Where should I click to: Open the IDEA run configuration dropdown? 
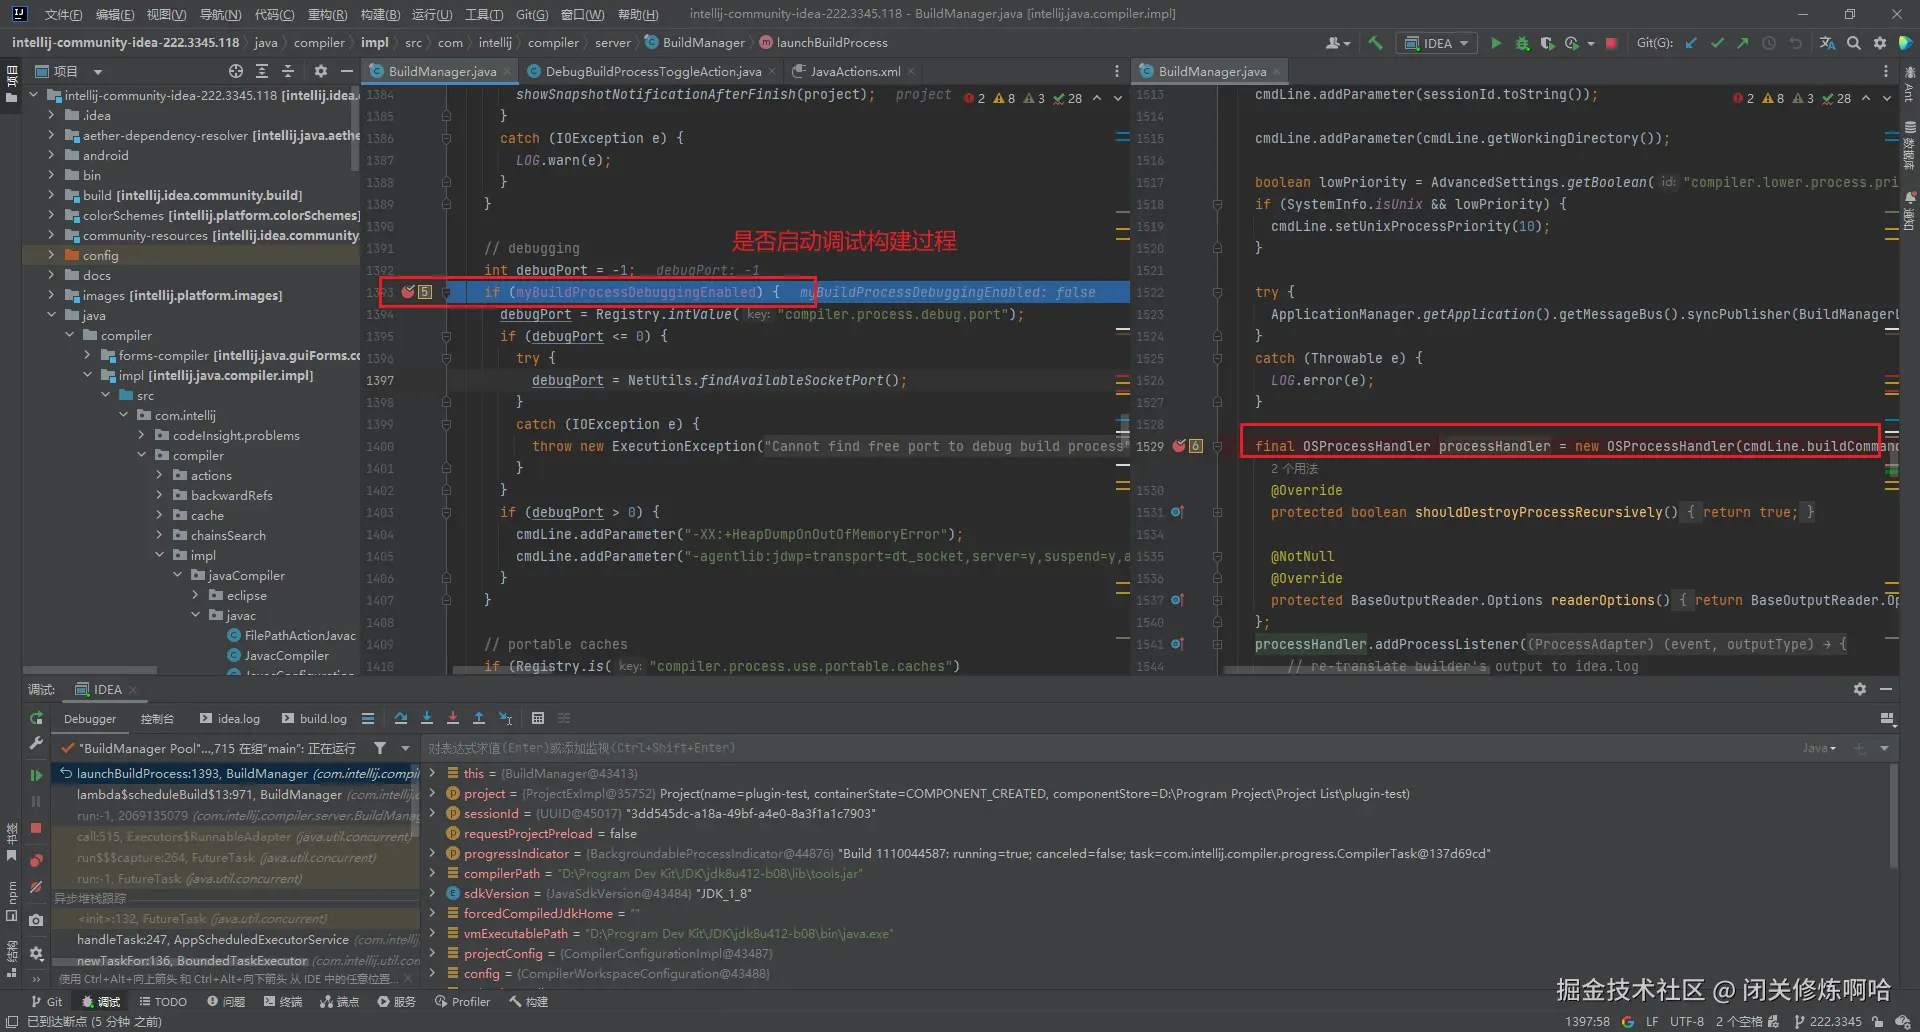click(x=1438, y=43)
